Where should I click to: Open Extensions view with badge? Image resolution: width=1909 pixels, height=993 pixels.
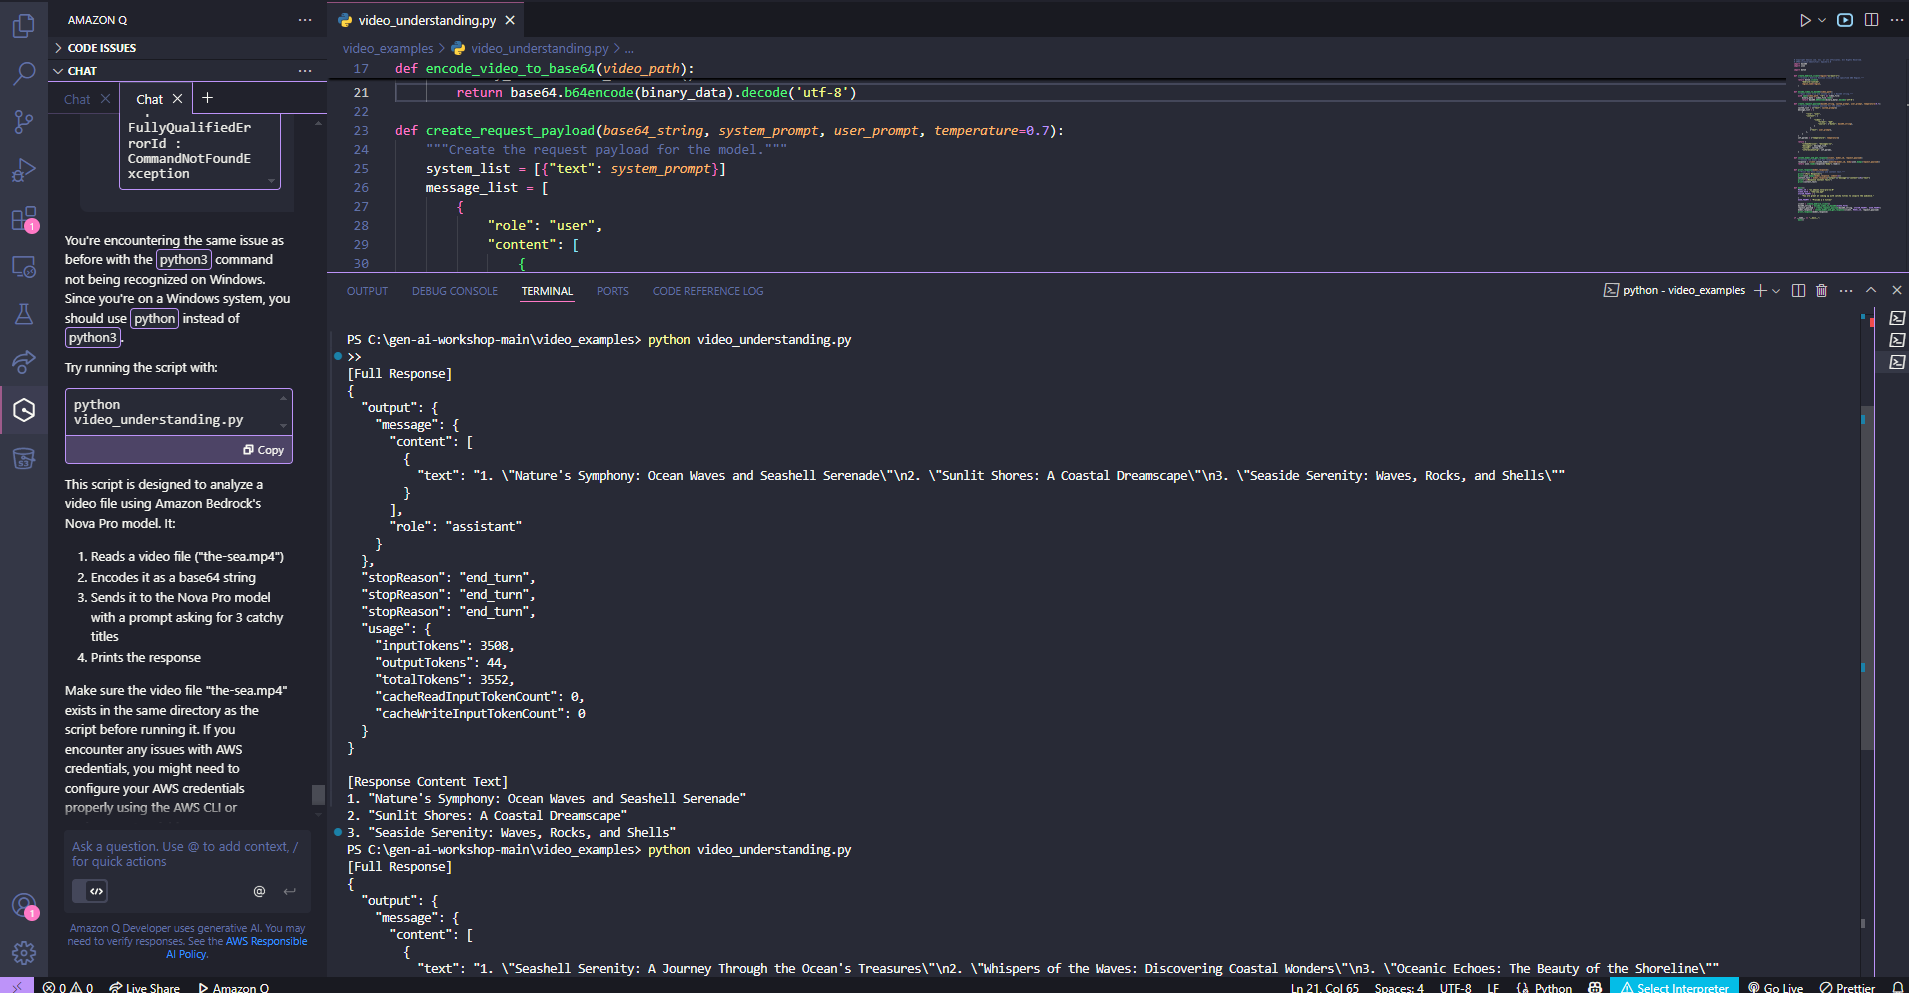(24, 218)
